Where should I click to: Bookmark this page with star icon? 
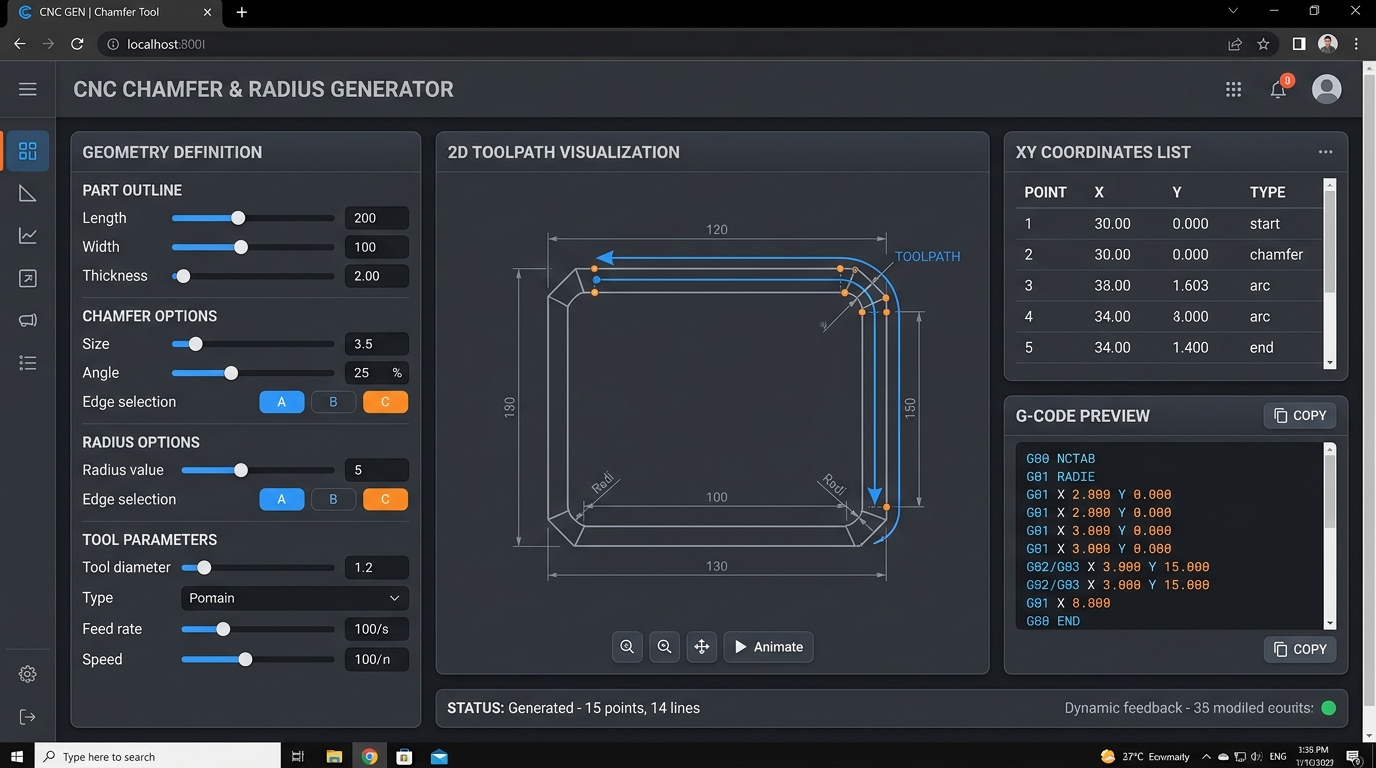pos(1263,44)
